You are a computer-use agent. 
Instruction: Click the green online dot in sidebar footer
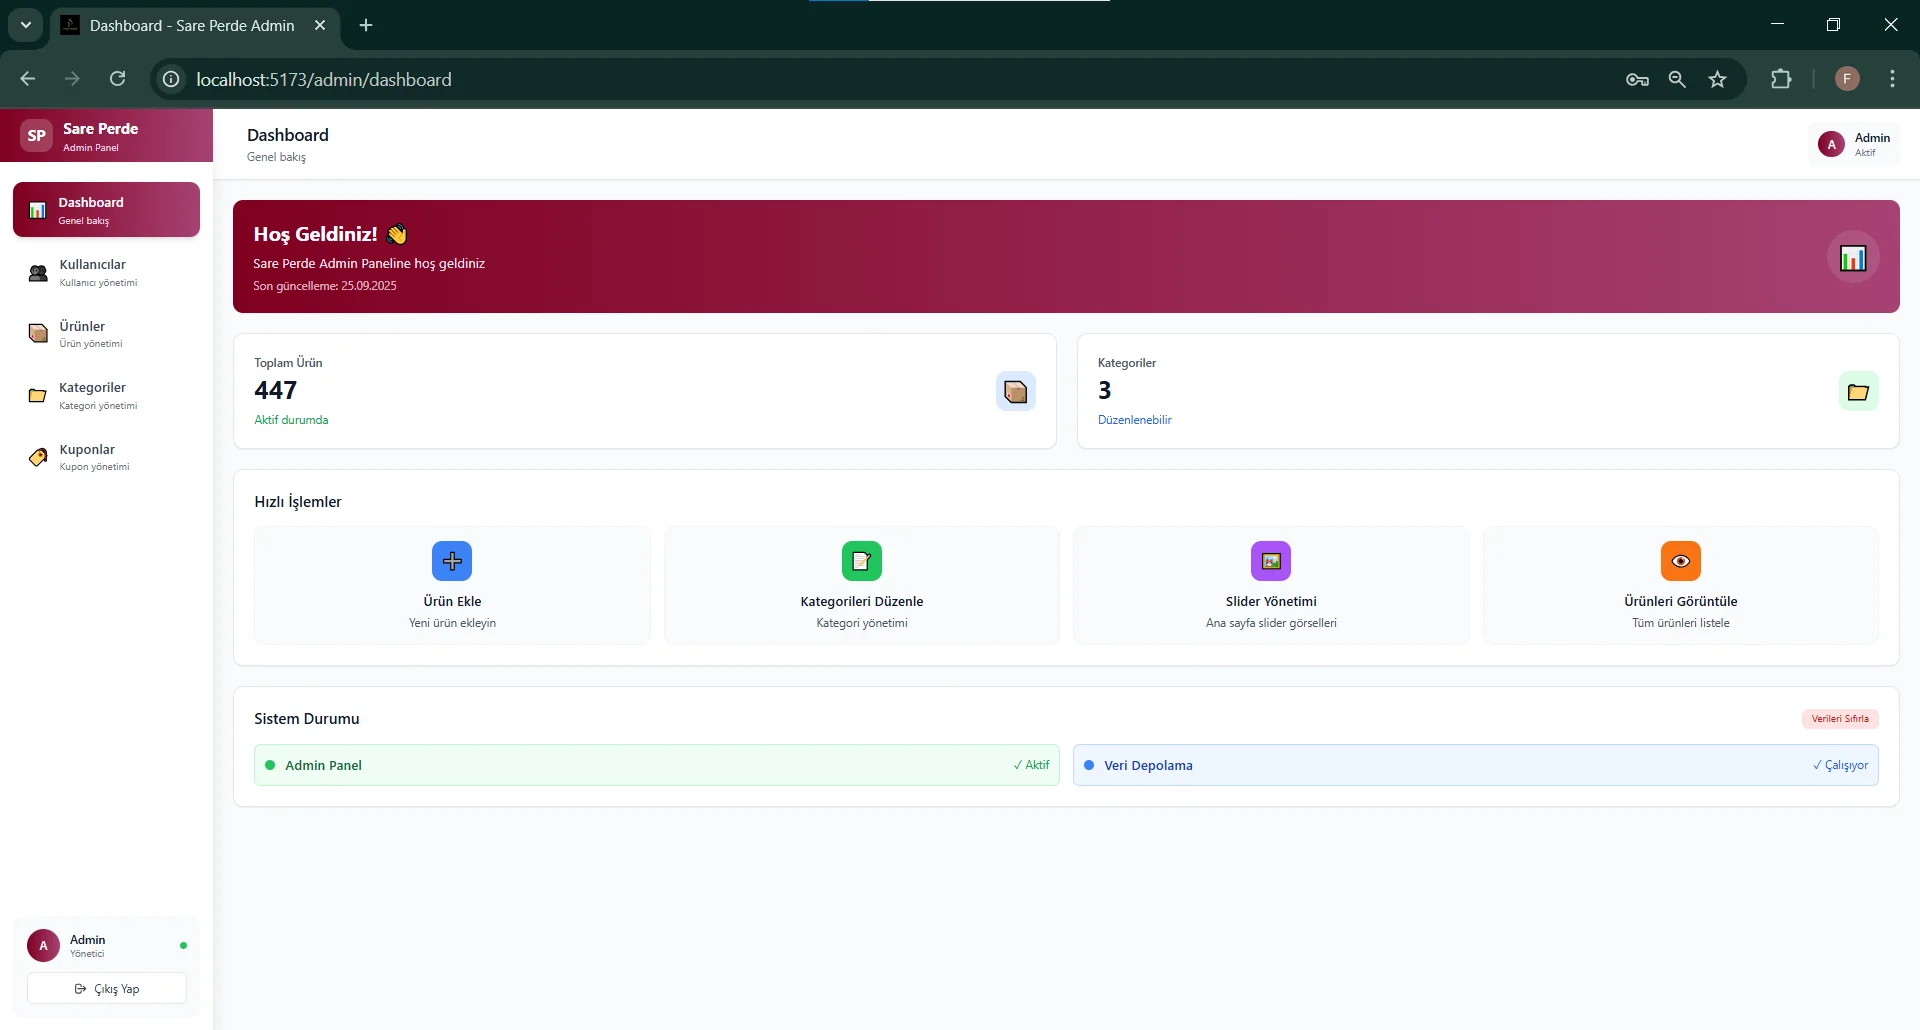coord(183,946)
